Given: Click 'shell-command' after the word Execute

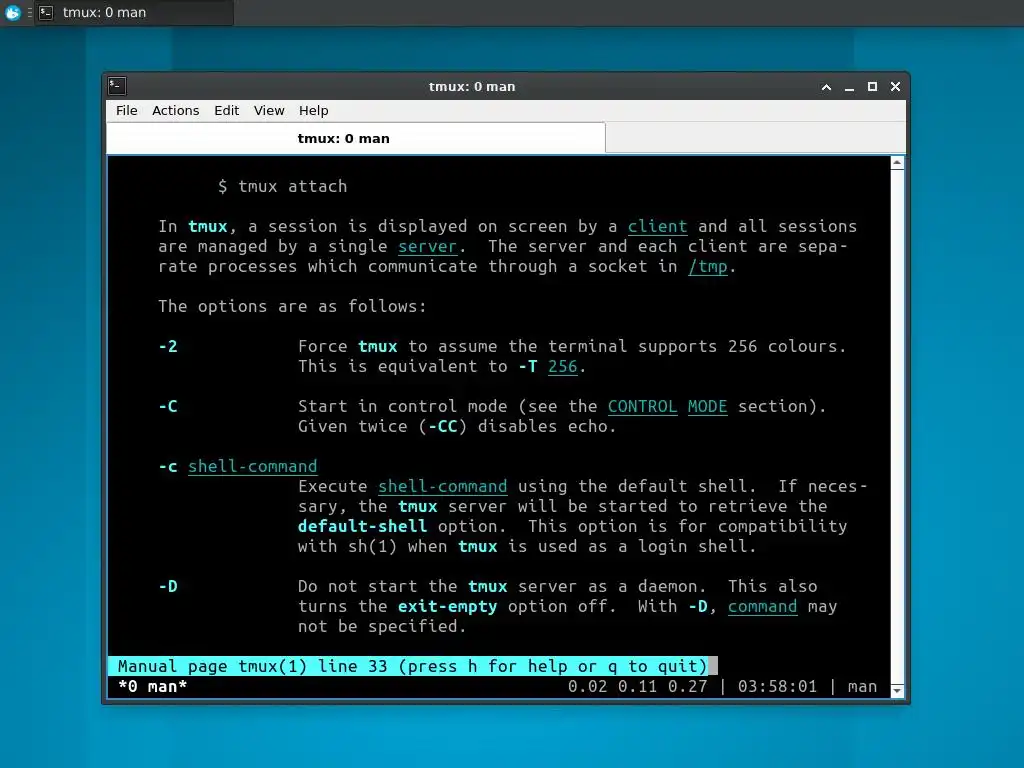Looking at the screenshot, I should [x=443, y=487].
